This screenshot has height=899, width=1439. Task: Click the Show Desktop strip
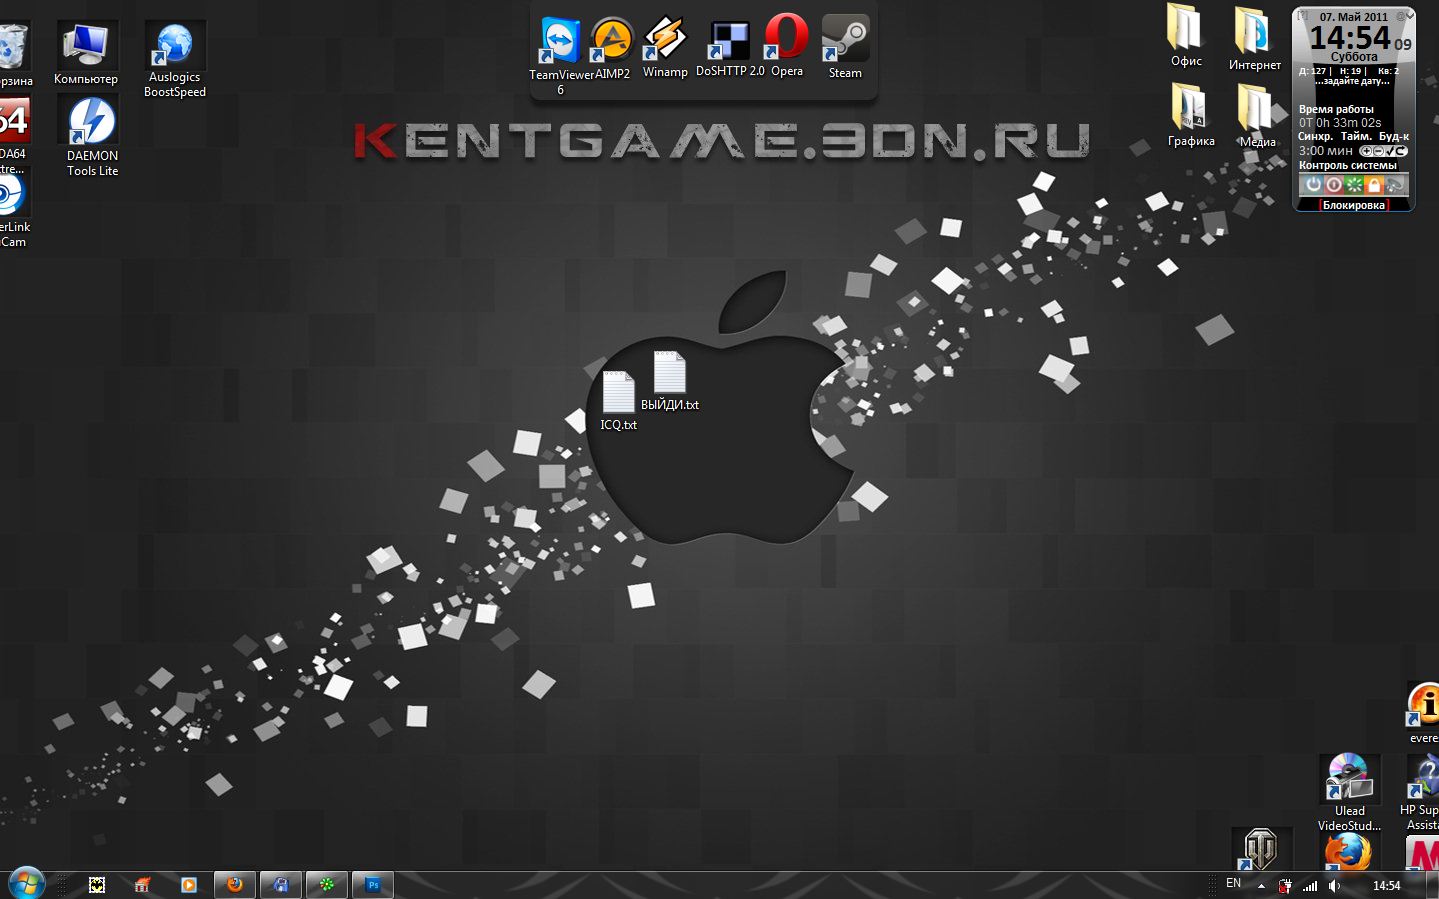pos(1432,885)
